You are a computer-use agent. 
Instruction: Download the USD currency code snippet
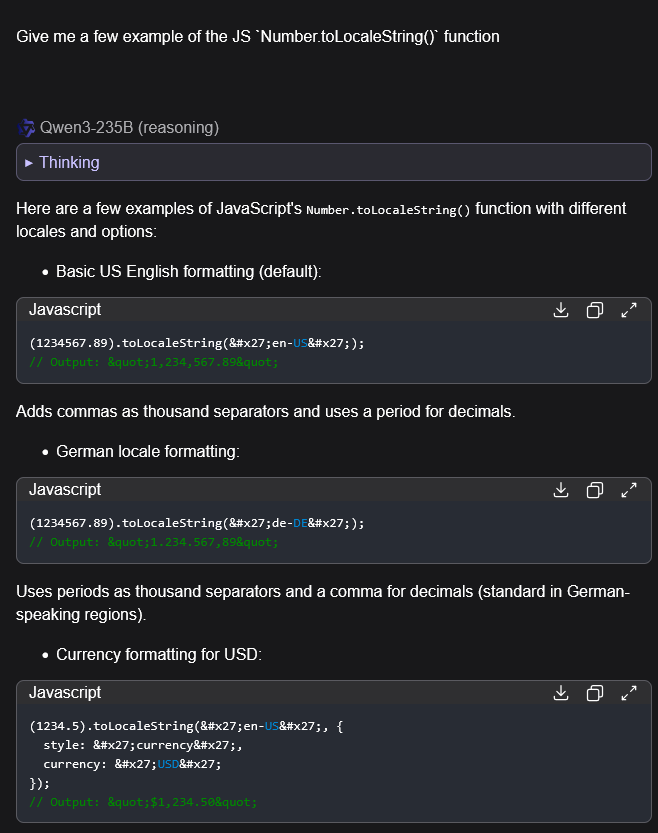[x=561, y=693]
